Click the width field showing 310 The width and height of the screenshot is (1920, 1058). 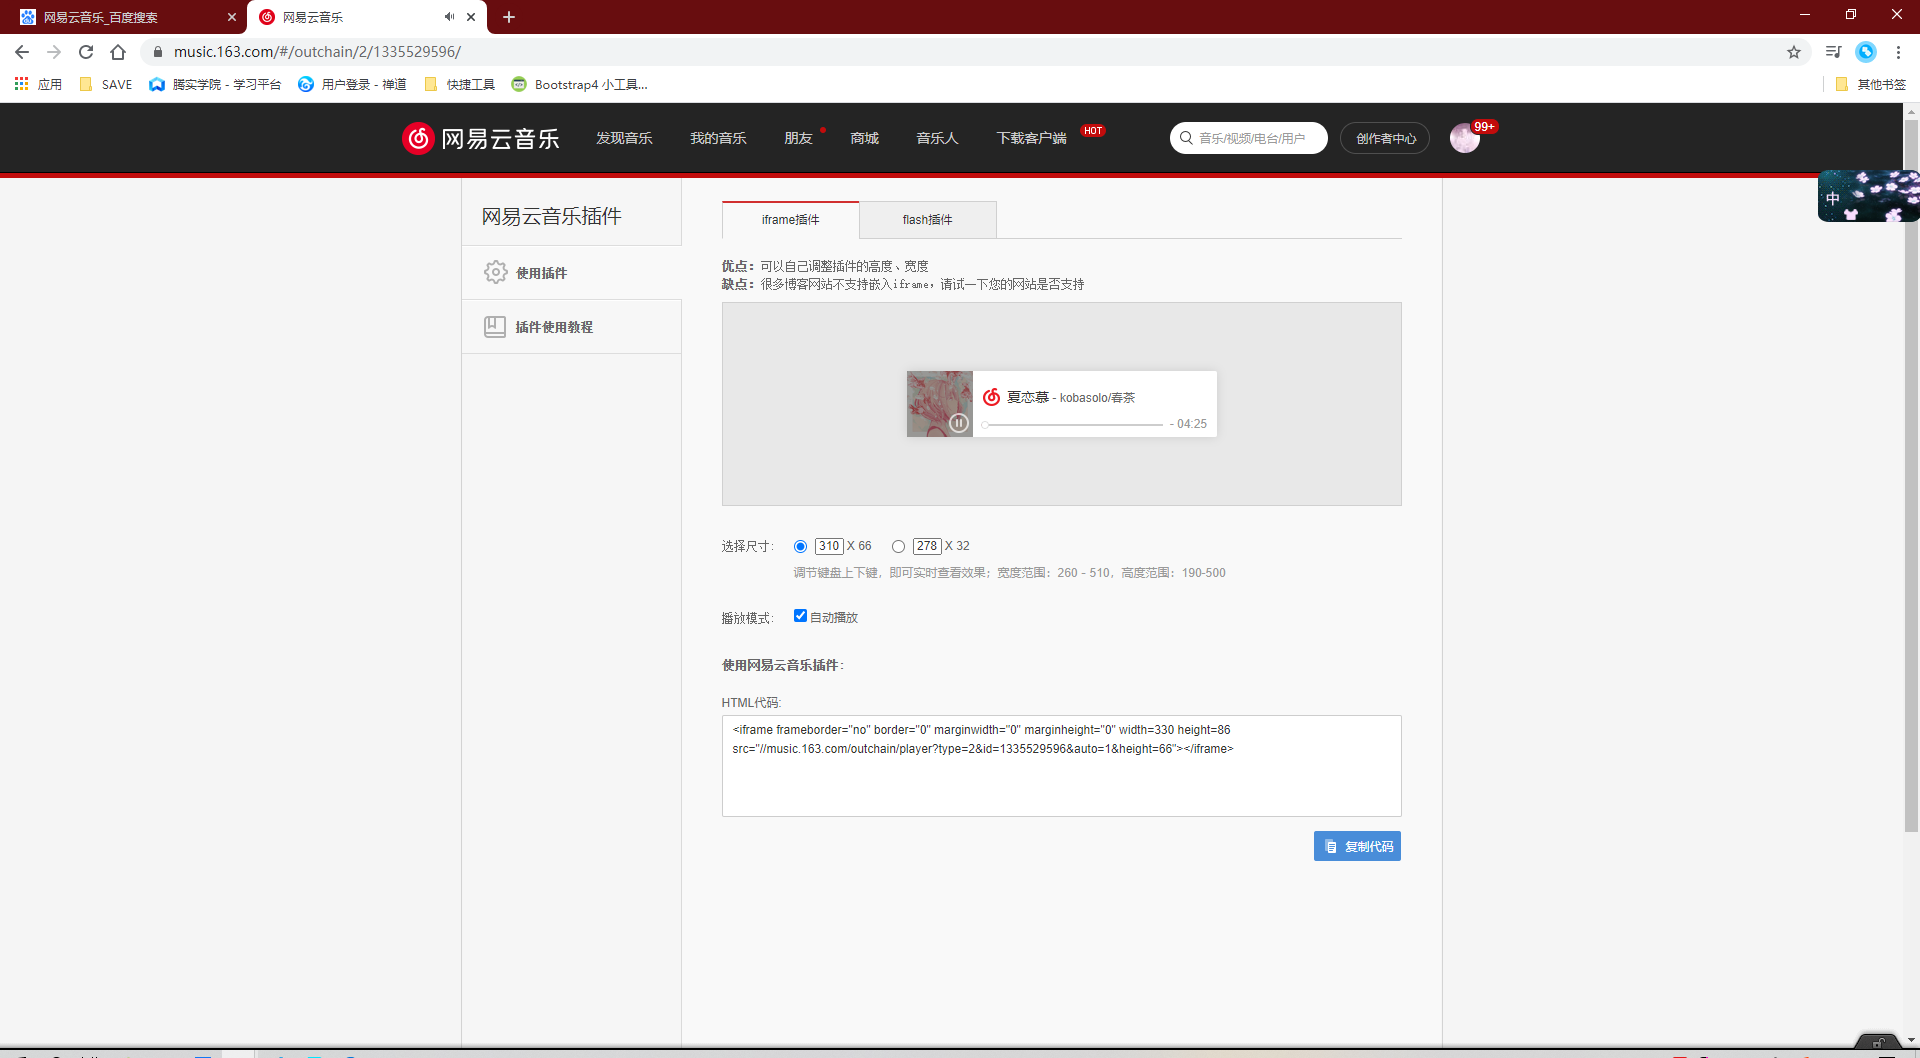pos(829,546)
